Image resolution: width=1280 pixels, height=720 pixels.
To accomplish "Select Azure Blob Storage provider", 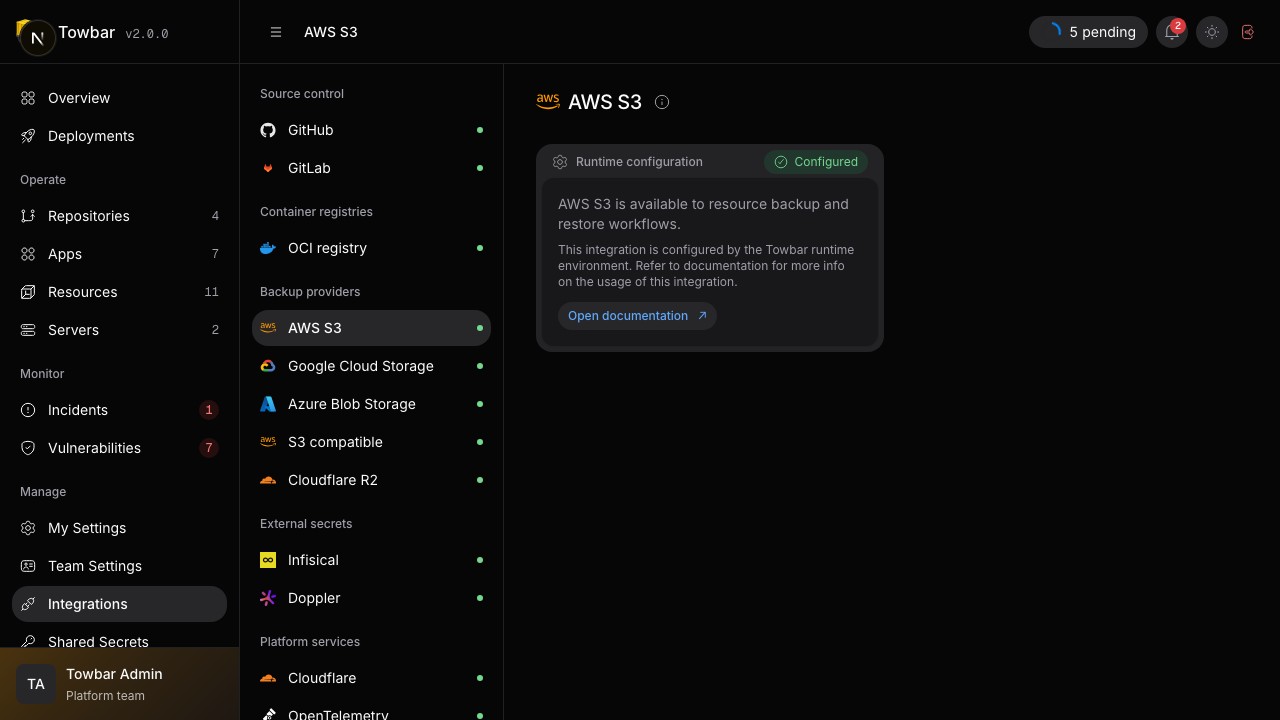I will [x=371, y=404].
